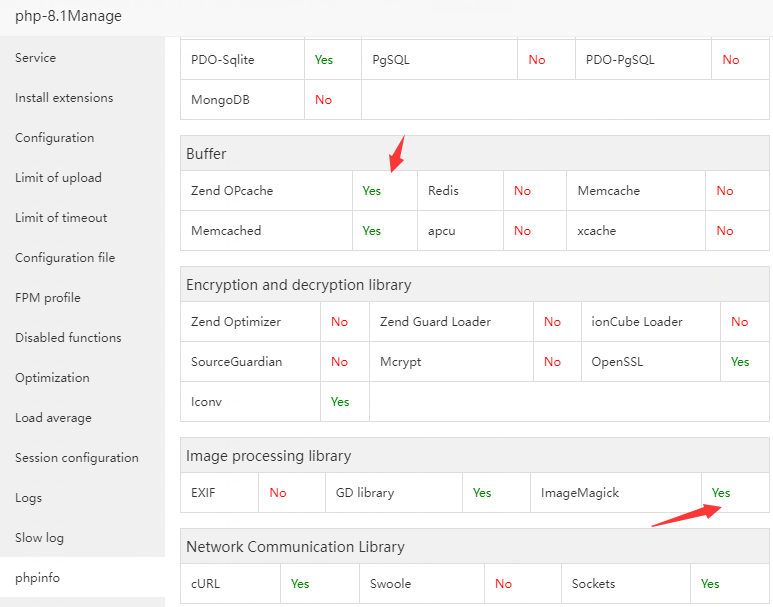Image resolution: width=773 pixels, height=607 pixels.
Task: Click the Redis No status cell
Action: coord(523,191)
